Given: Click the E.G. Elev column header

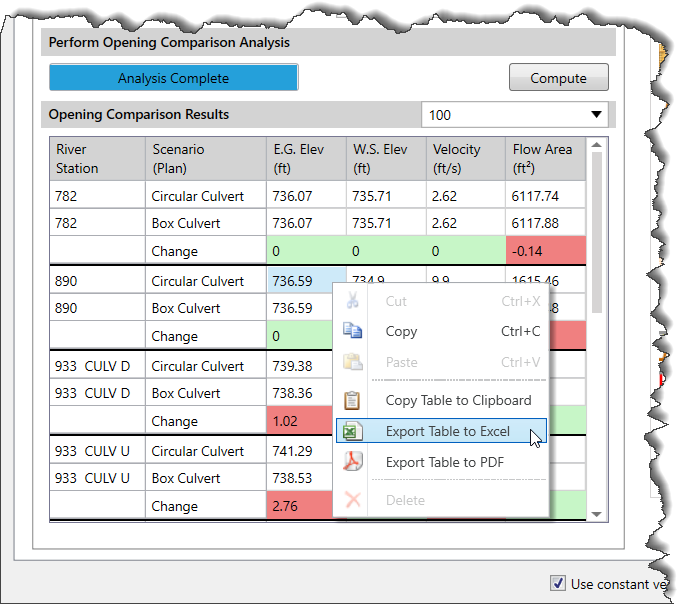Looking at the screenshot, I should 306,159.
